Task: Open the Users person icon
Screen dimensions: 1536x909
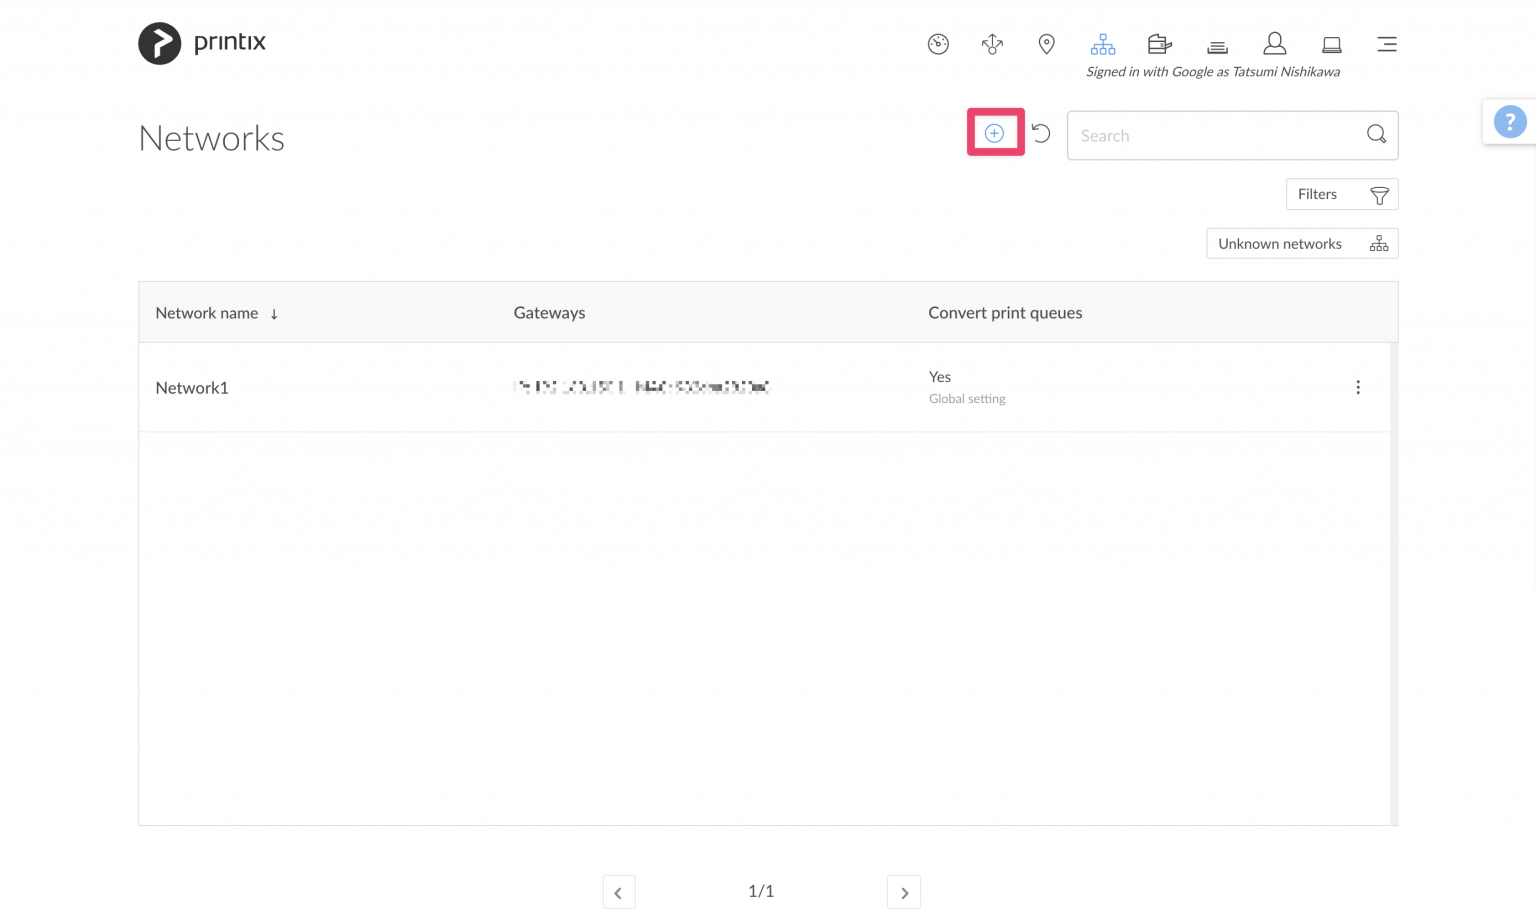Action: 1275,44
